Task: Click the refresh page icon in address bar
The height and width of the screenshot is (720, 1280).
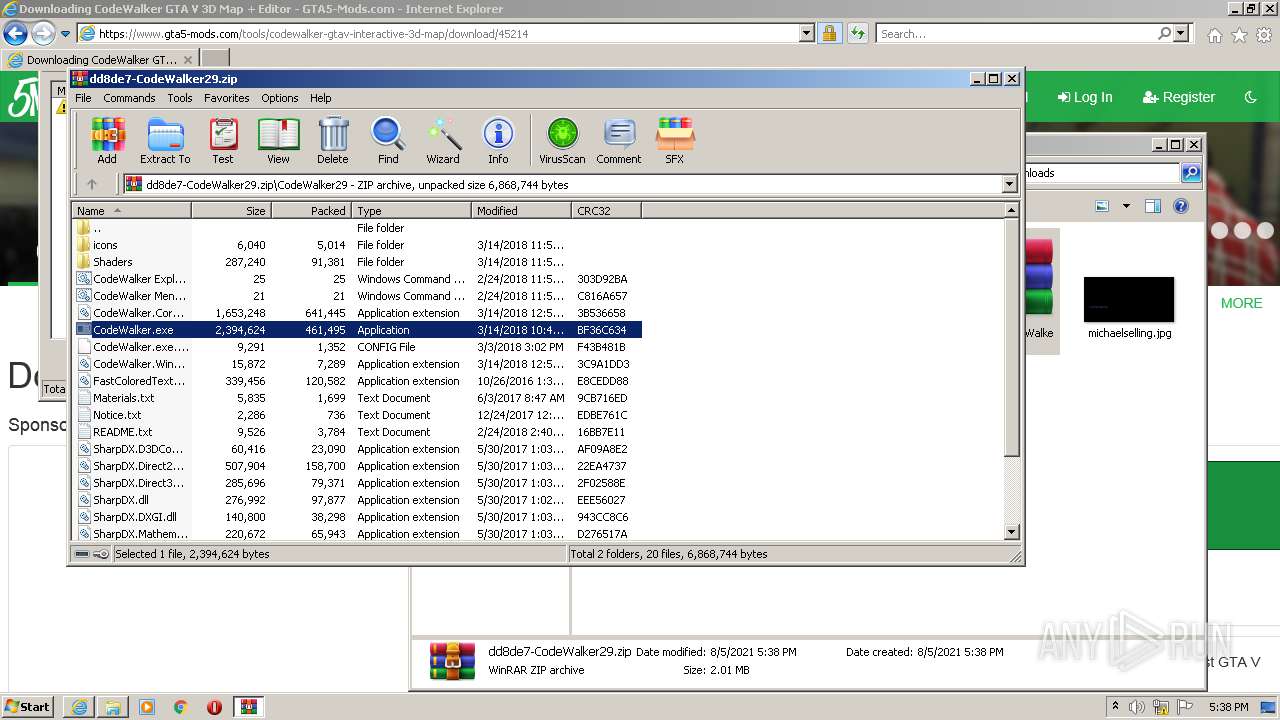Action: (857, 34)
